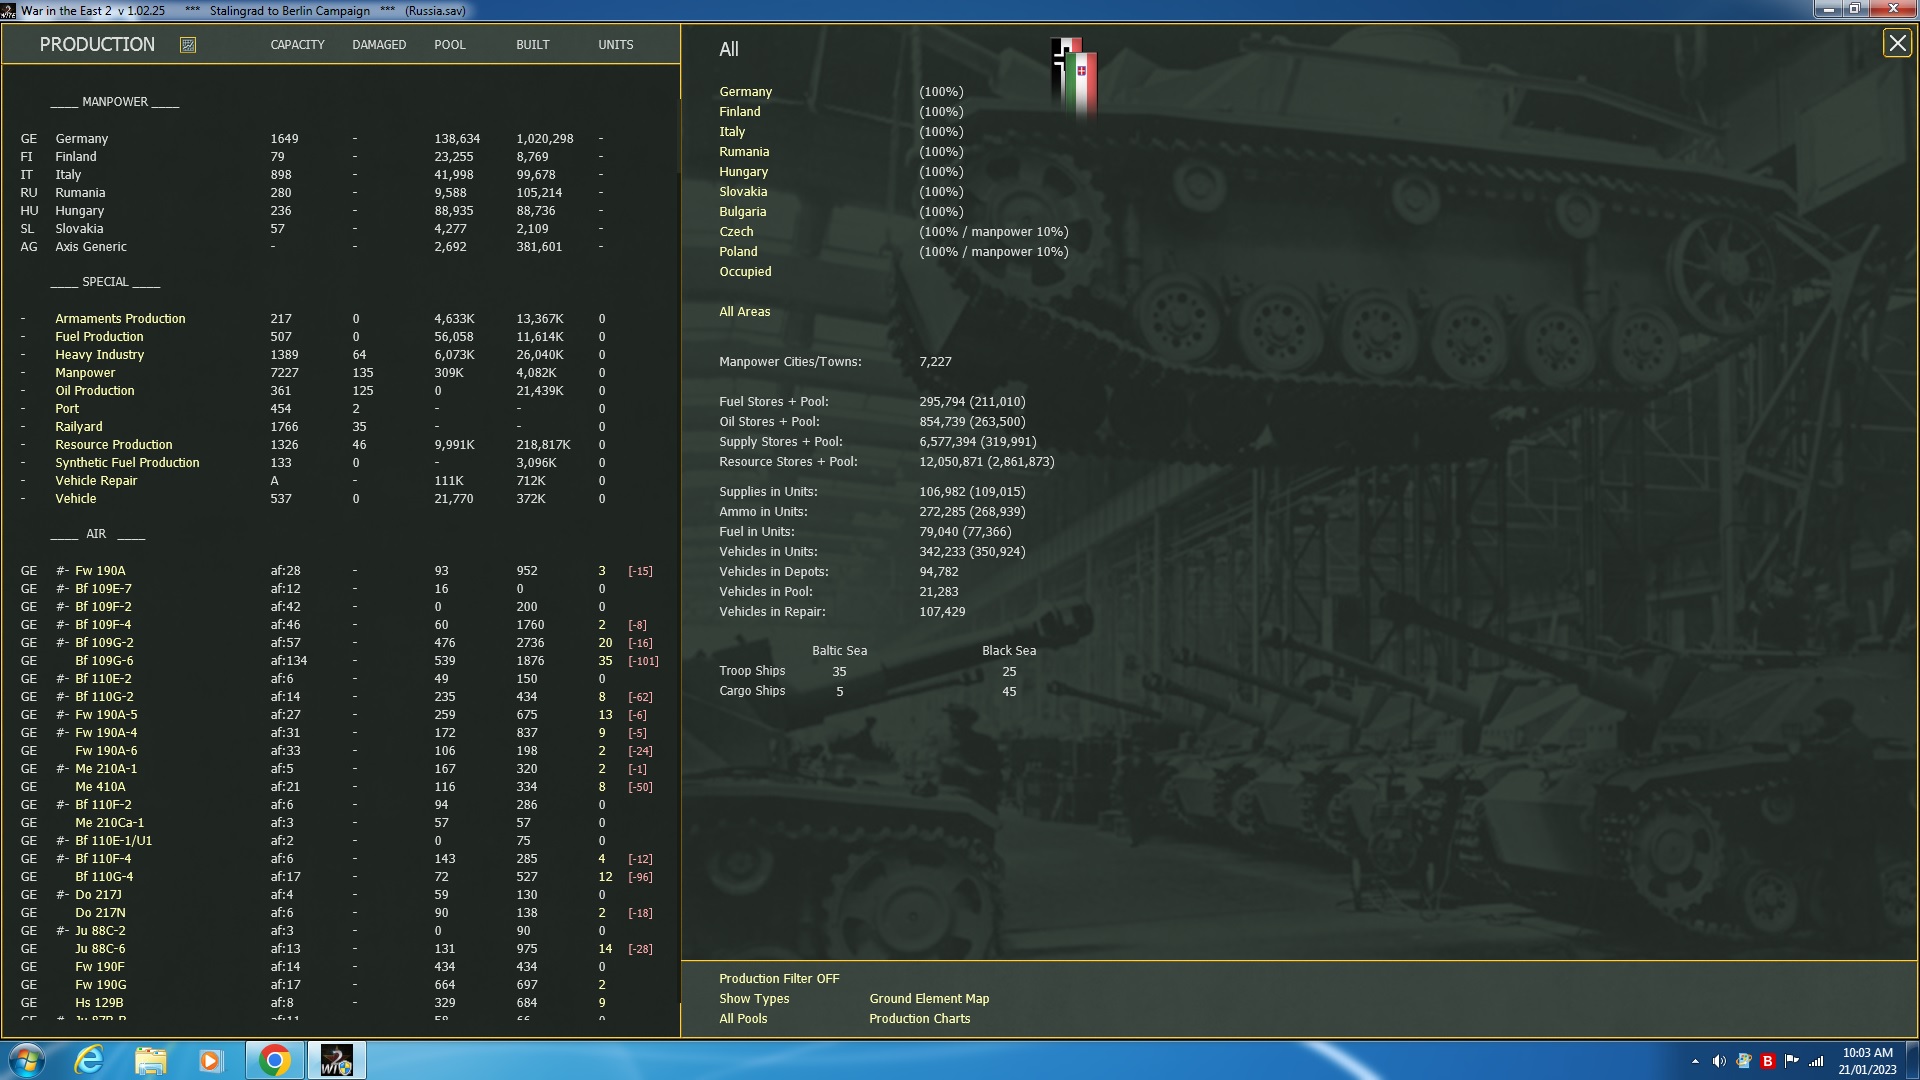This screenshot has width=1920, height=1080.
Task: Open Google Chrome from the taskbar
Action: click(x=274, y=1059)
